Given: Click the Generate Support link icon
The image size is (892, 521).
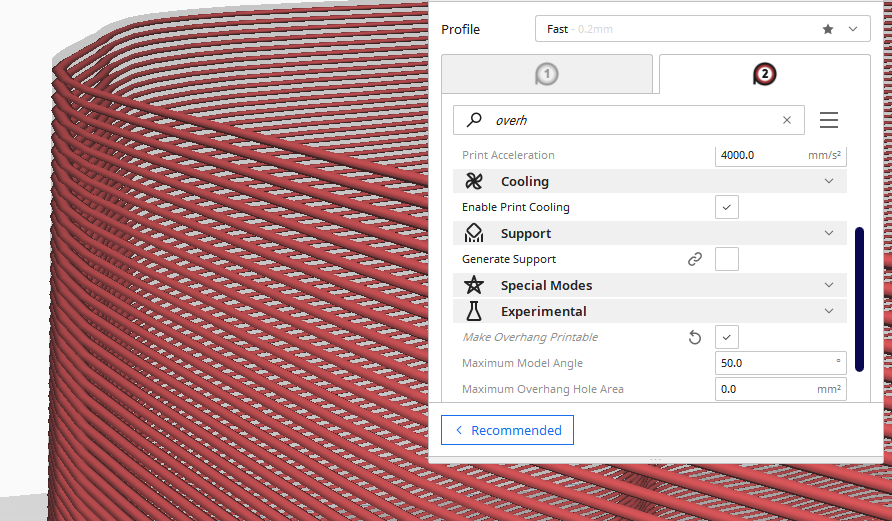Looking at the screenshot, I should tap(695, 259).
